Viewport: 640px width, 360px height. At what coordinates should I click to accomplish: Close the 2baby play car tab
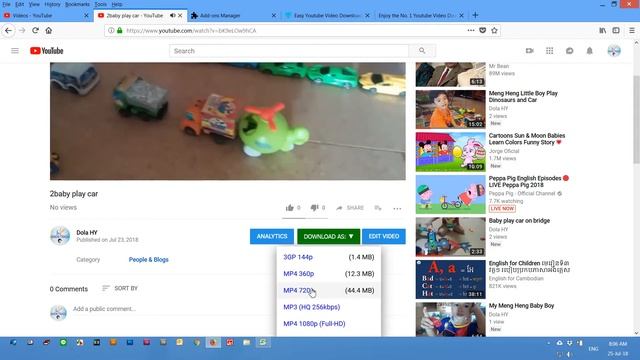click(x=180, y=16)
